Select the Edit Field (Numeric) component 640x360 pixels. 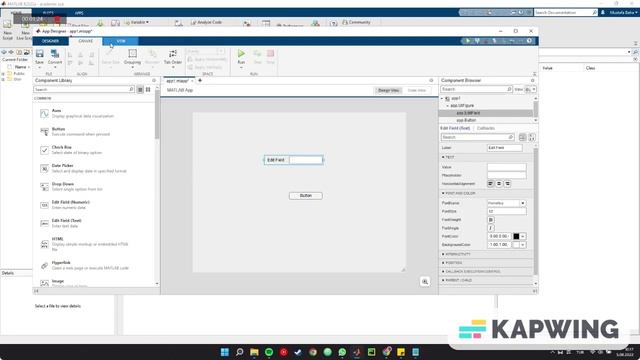(65, 205)
